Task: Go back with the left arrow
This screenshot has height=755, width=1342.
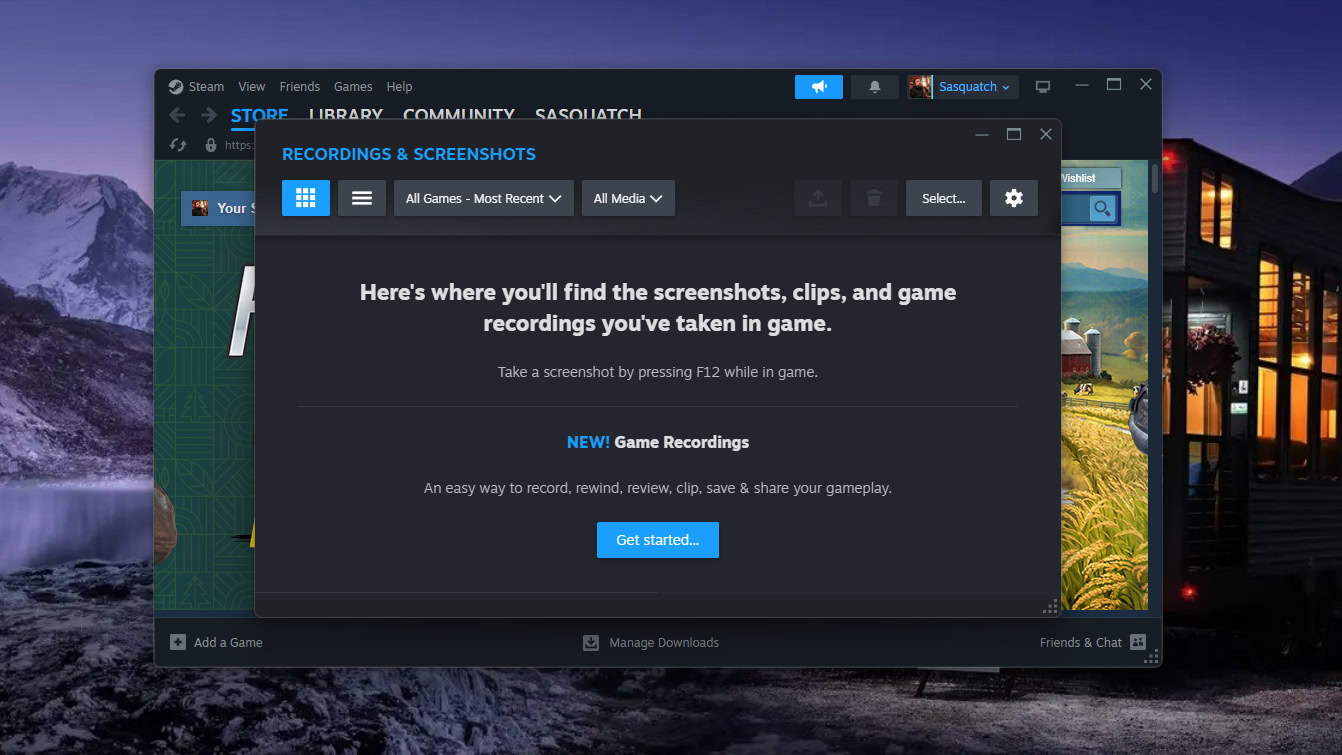Action: pos(177,115)
